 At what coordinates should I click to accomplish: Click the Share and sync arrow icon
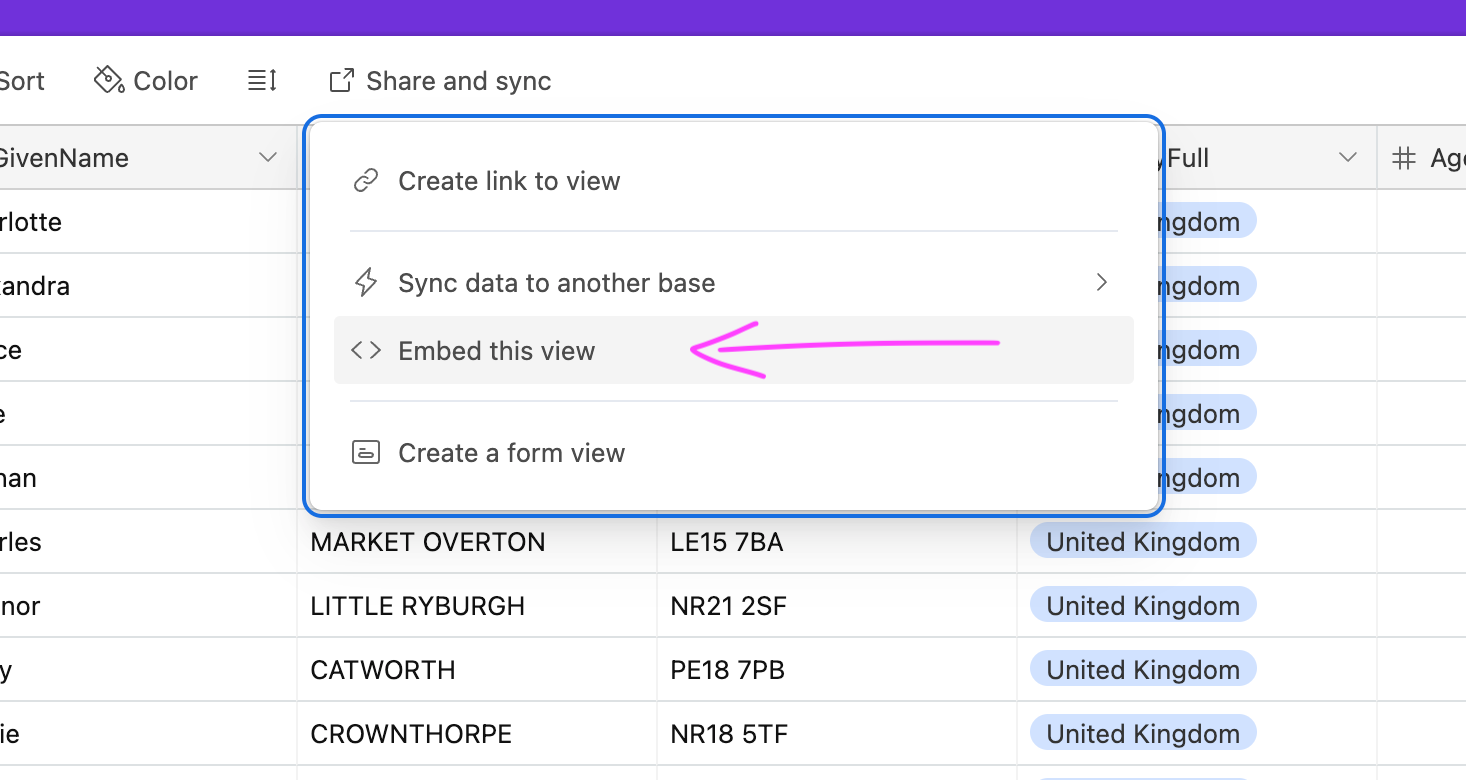pos(342,80)
